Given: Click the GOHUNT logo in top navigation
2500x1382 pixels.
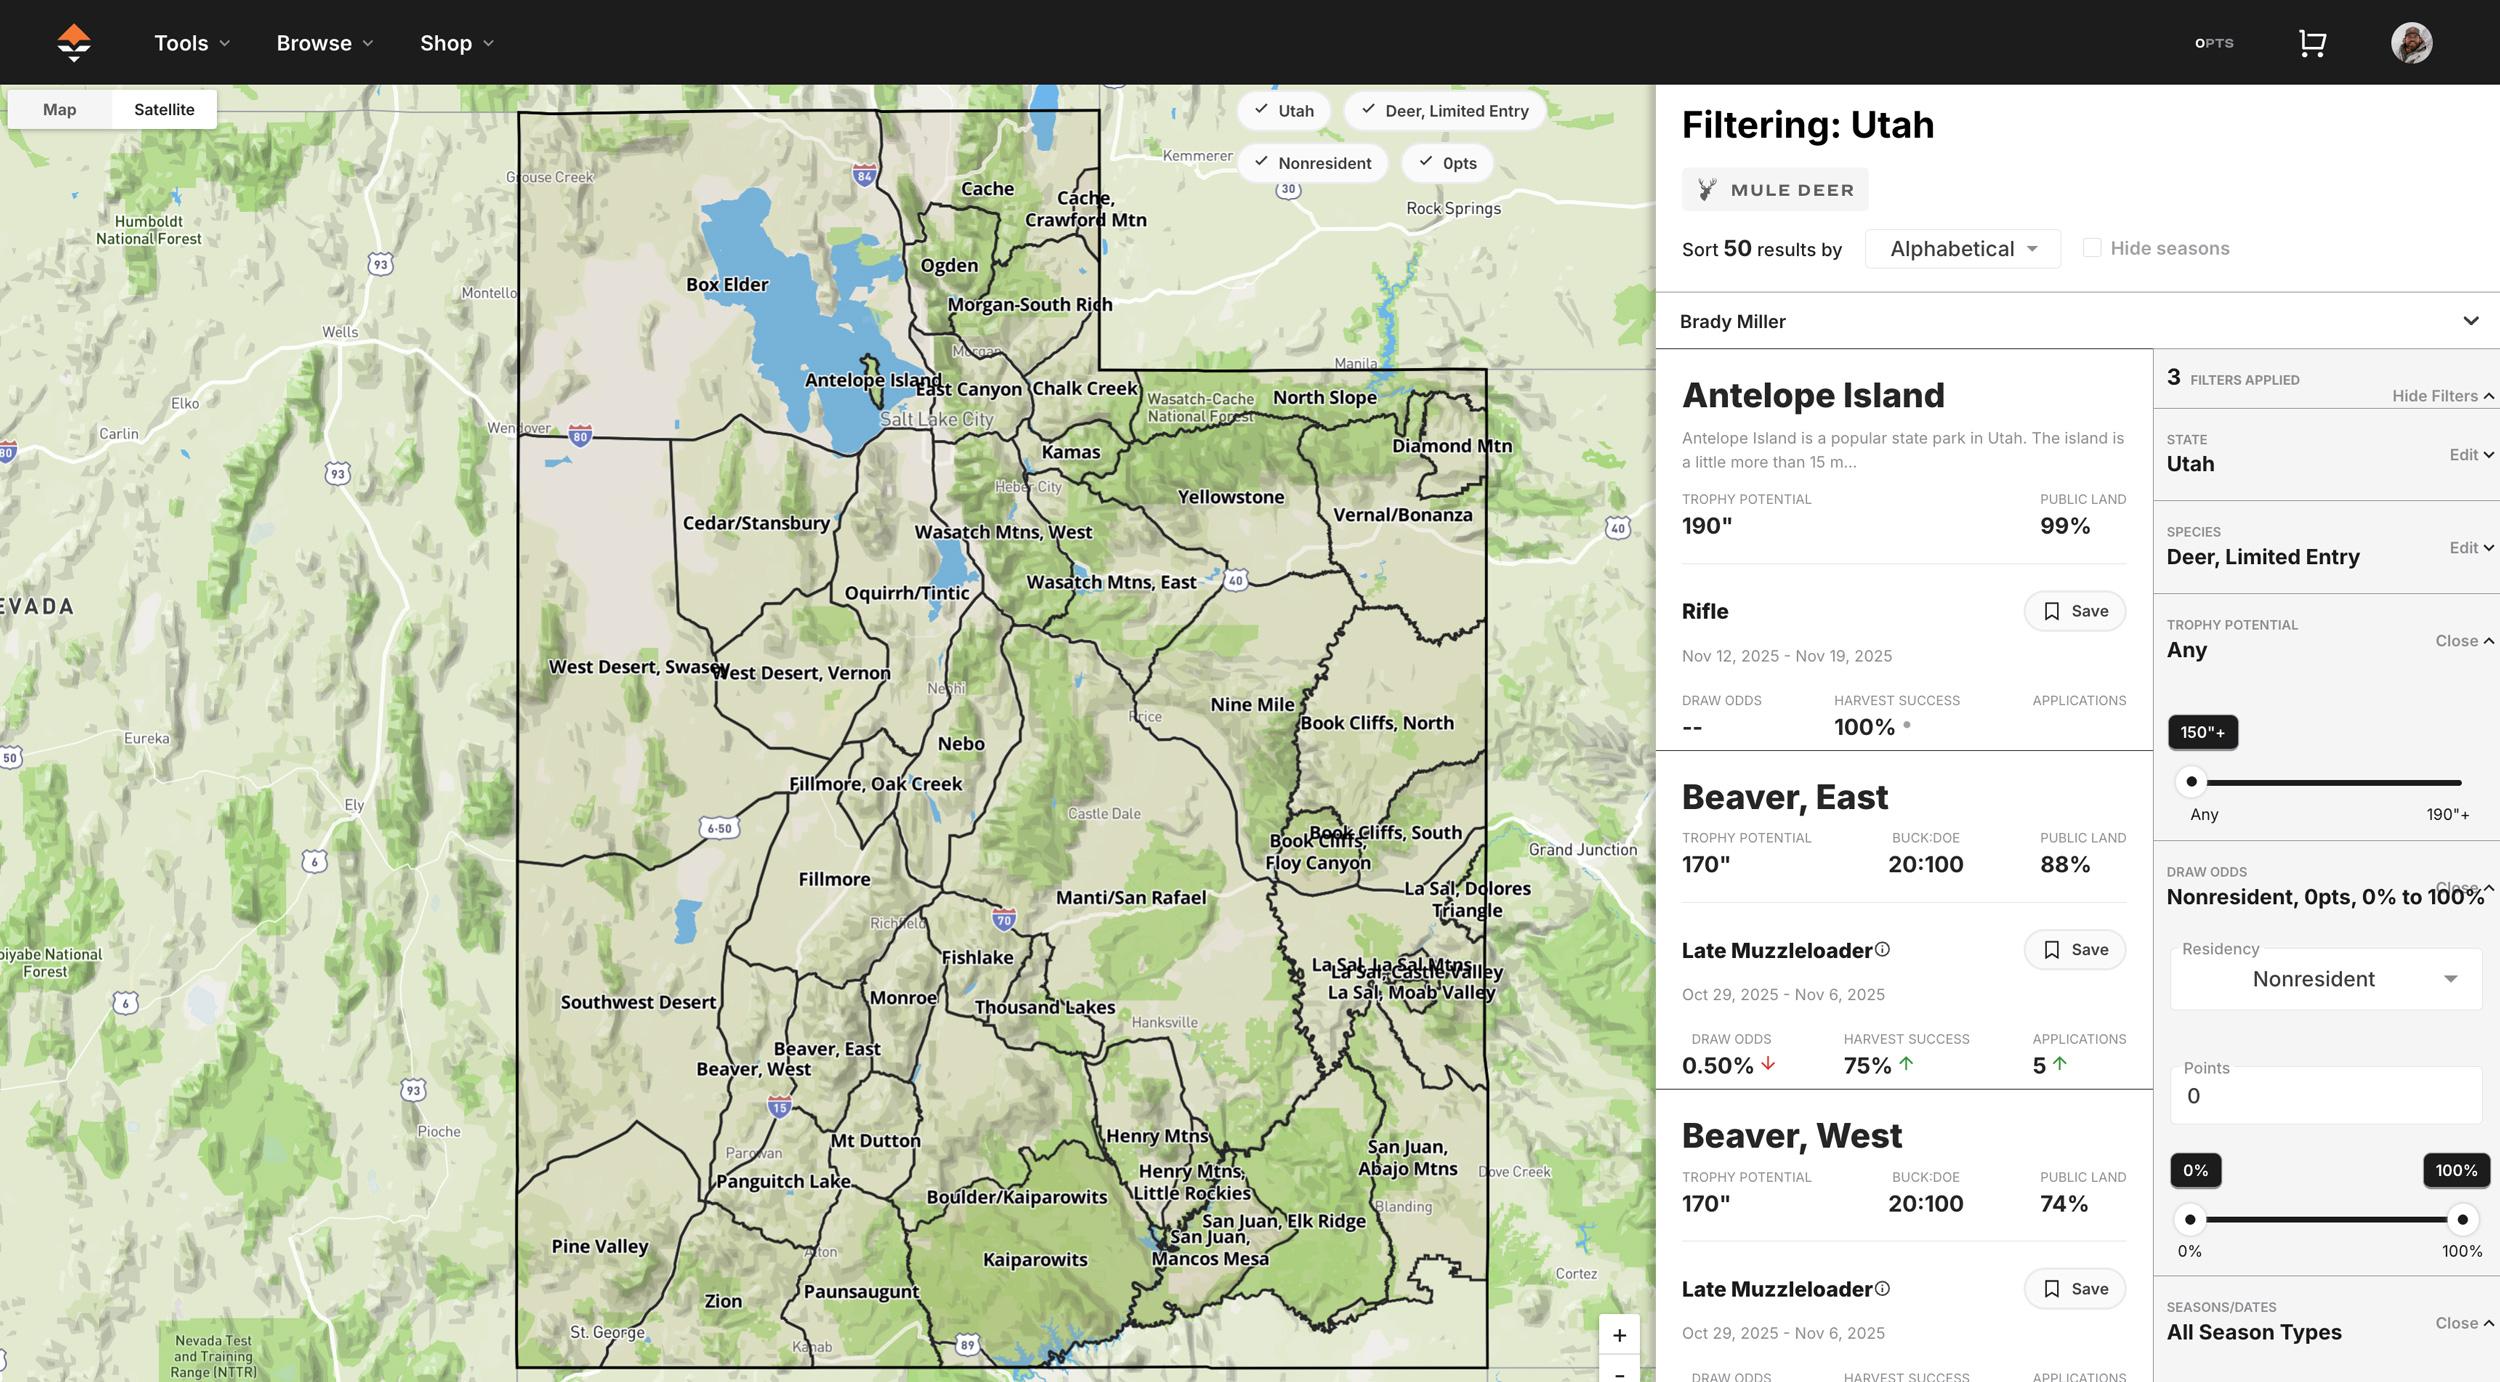Looking at the screenshot, I should pyautogui.click(x=74, y=42).
